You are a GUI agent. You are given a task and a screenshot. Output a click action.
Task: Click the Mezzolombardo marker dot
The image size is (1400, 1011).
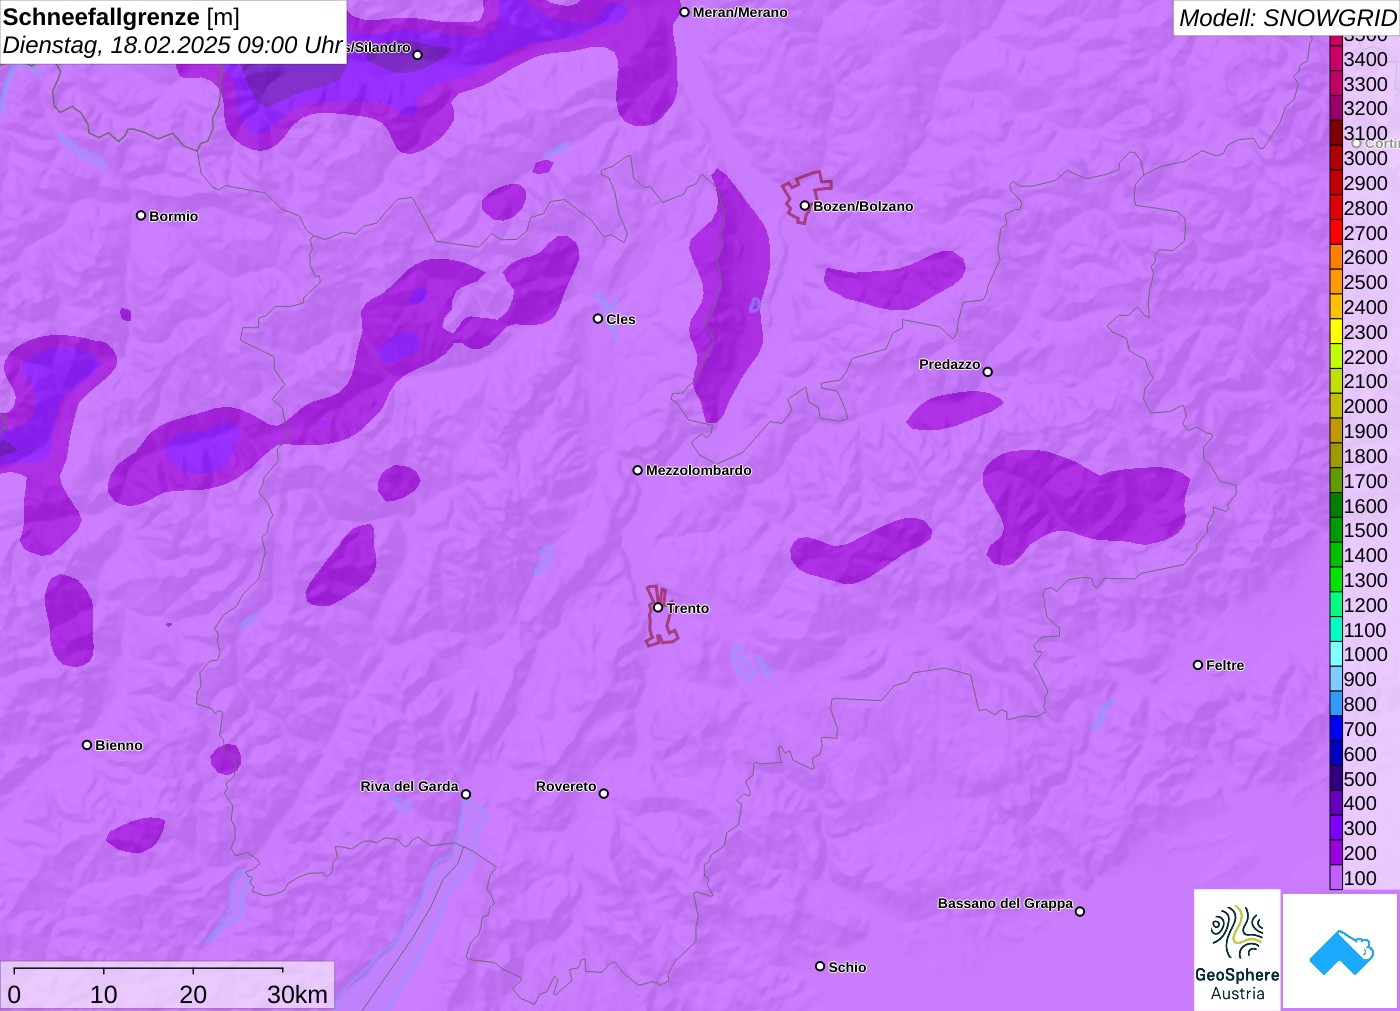[638, 470]
